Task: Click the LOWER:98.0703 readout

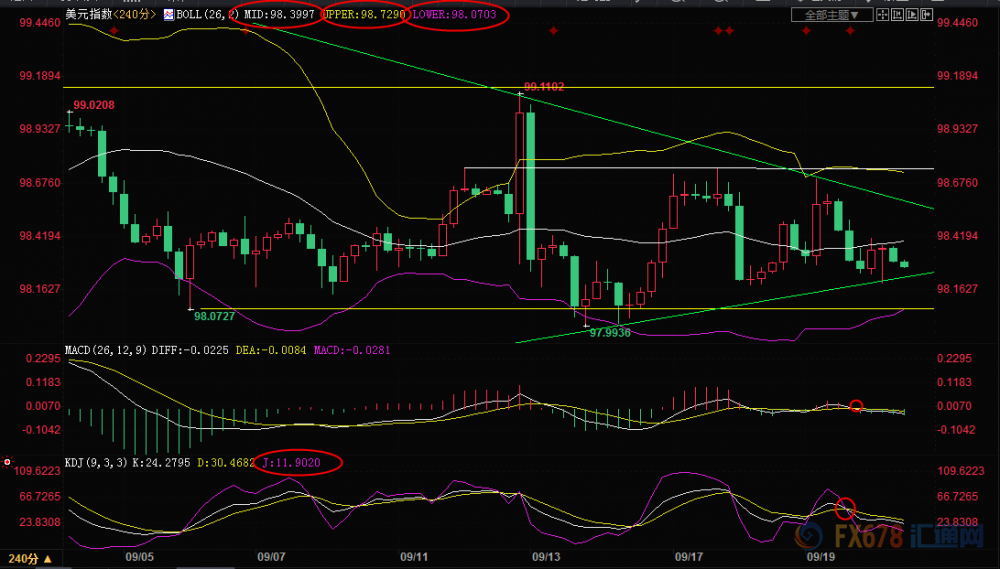Action: coord(454,14)
